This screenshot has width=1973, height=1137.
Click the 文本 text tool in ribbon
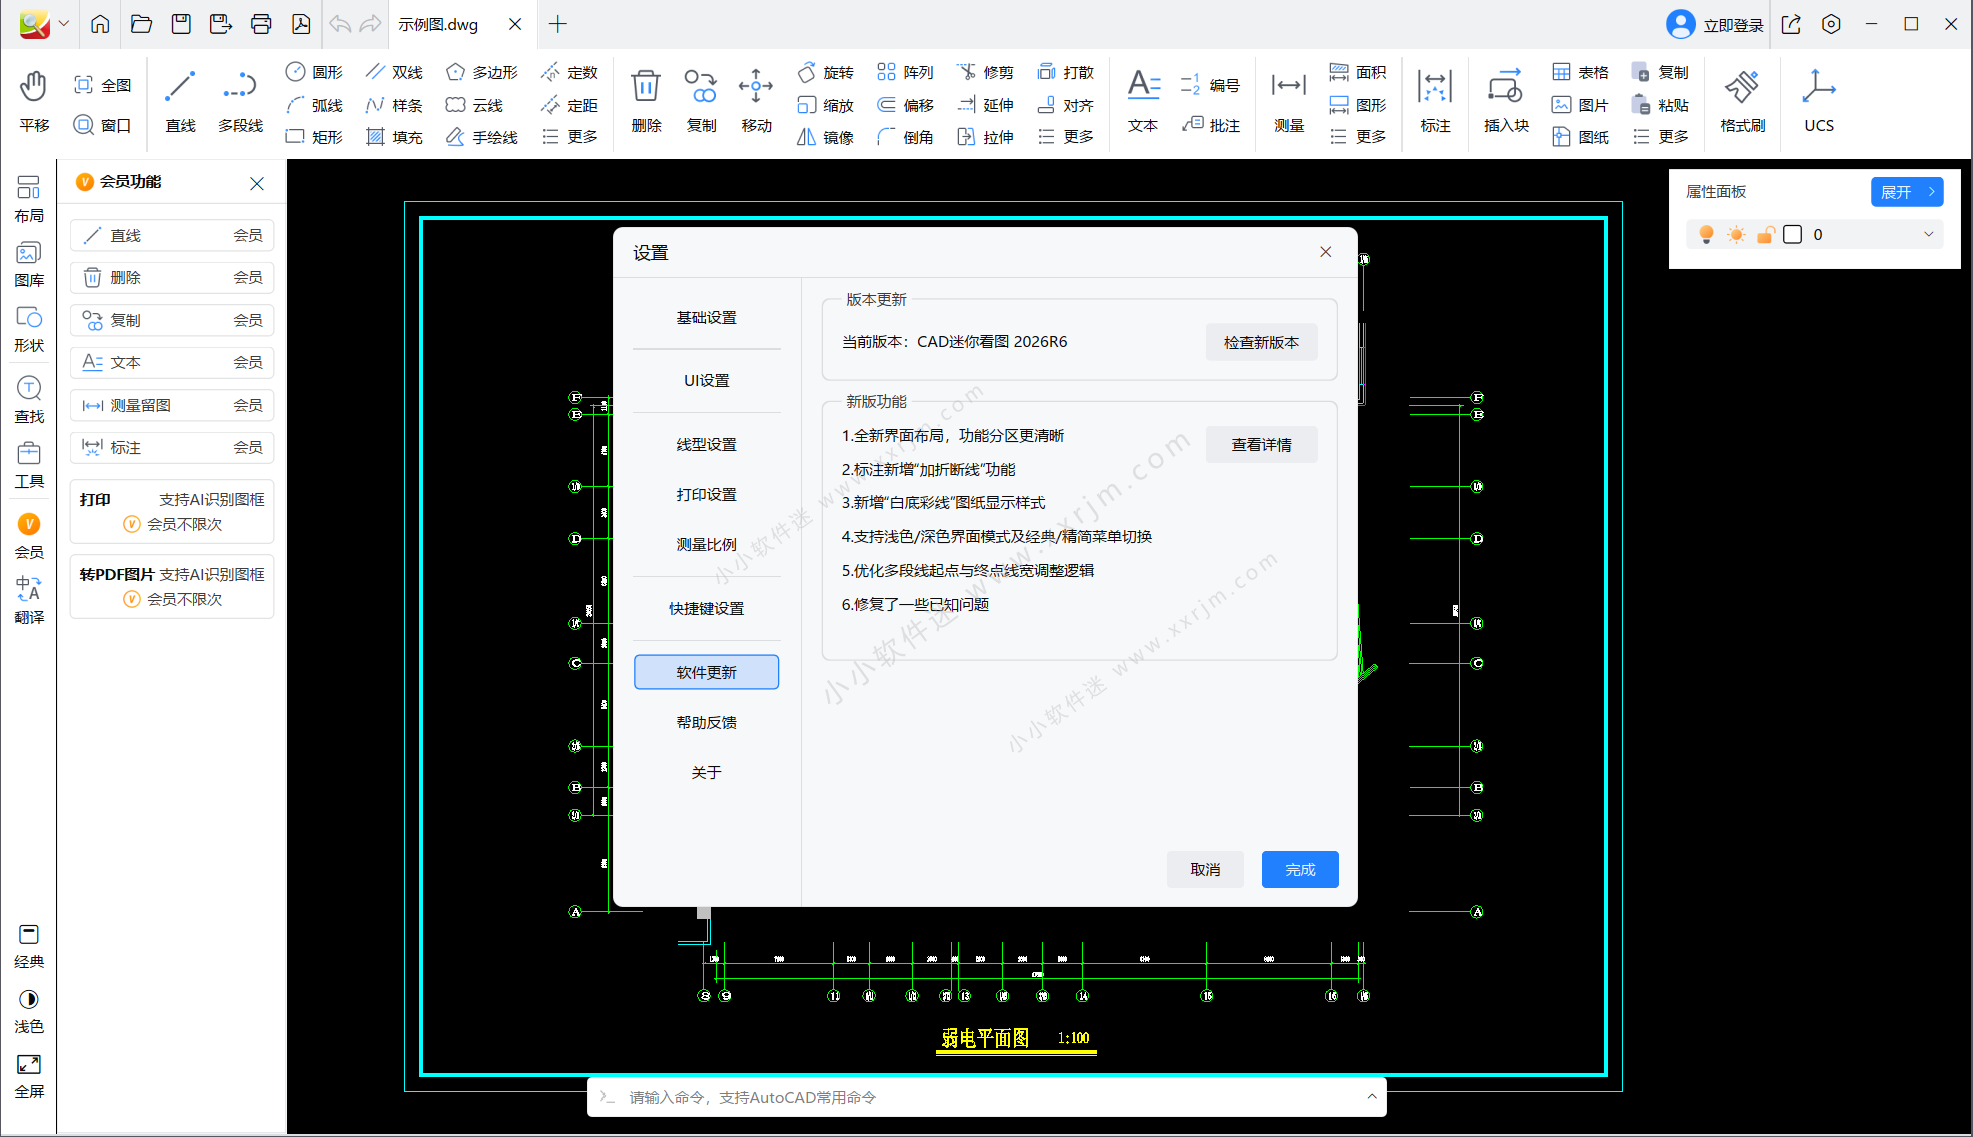pyautogui.click(x=1143, y=102)
